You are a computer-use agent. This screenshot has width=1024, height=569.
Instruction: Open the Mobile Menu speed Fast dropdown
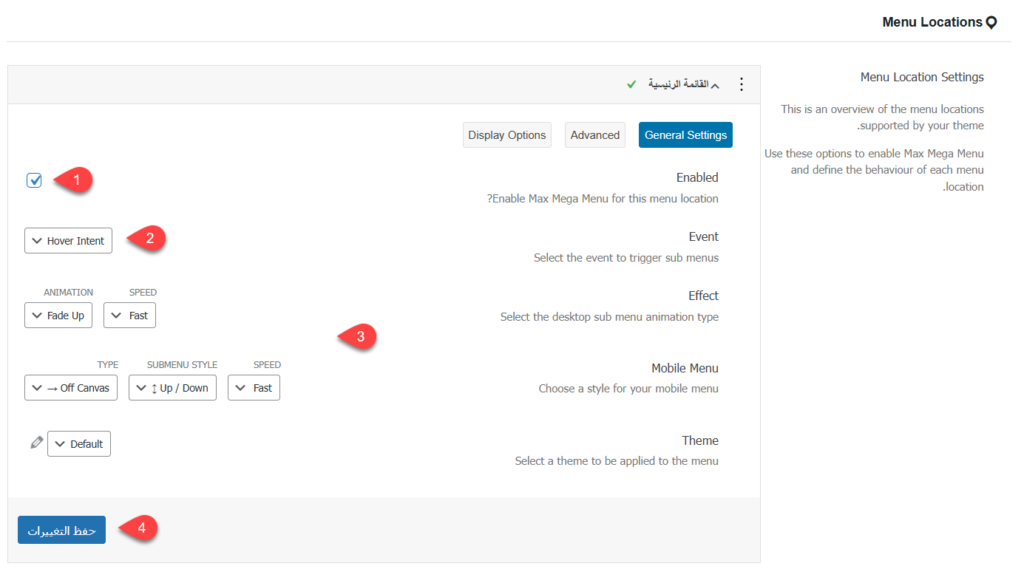coord(254,388)
